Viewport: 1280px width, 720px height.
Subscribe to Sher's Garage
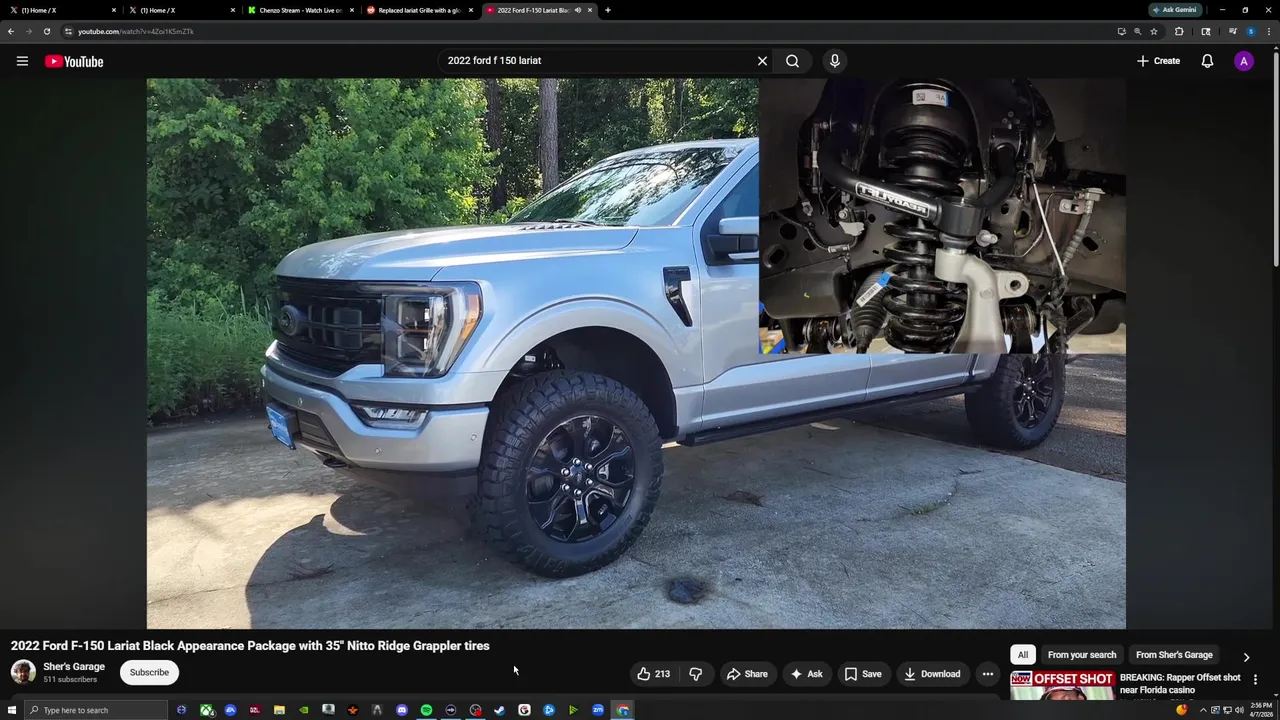pyautogui.click(x=149, y=672)
